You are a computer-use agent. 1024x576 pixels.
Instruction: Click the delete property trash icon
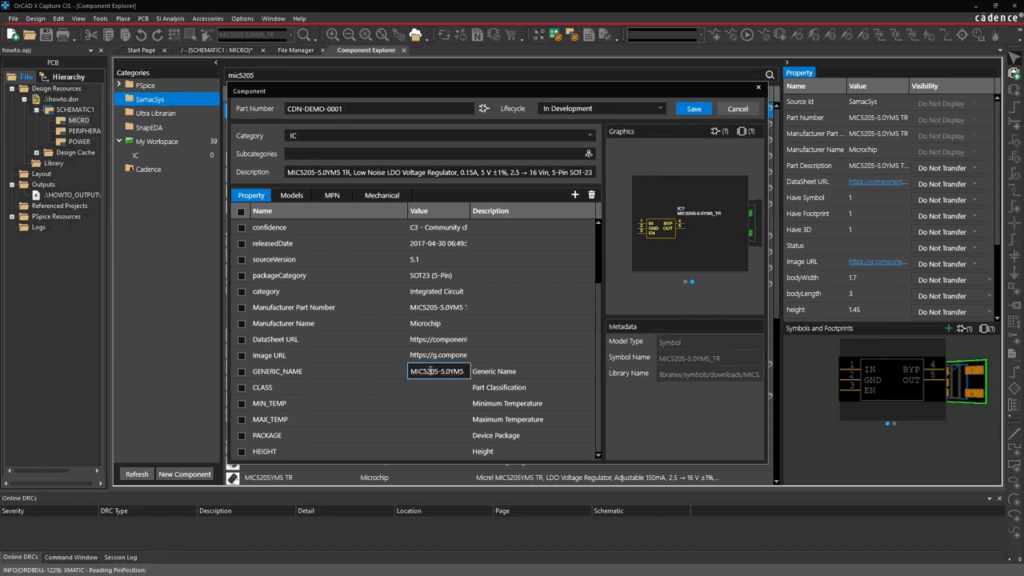click(x=591, y=195)
